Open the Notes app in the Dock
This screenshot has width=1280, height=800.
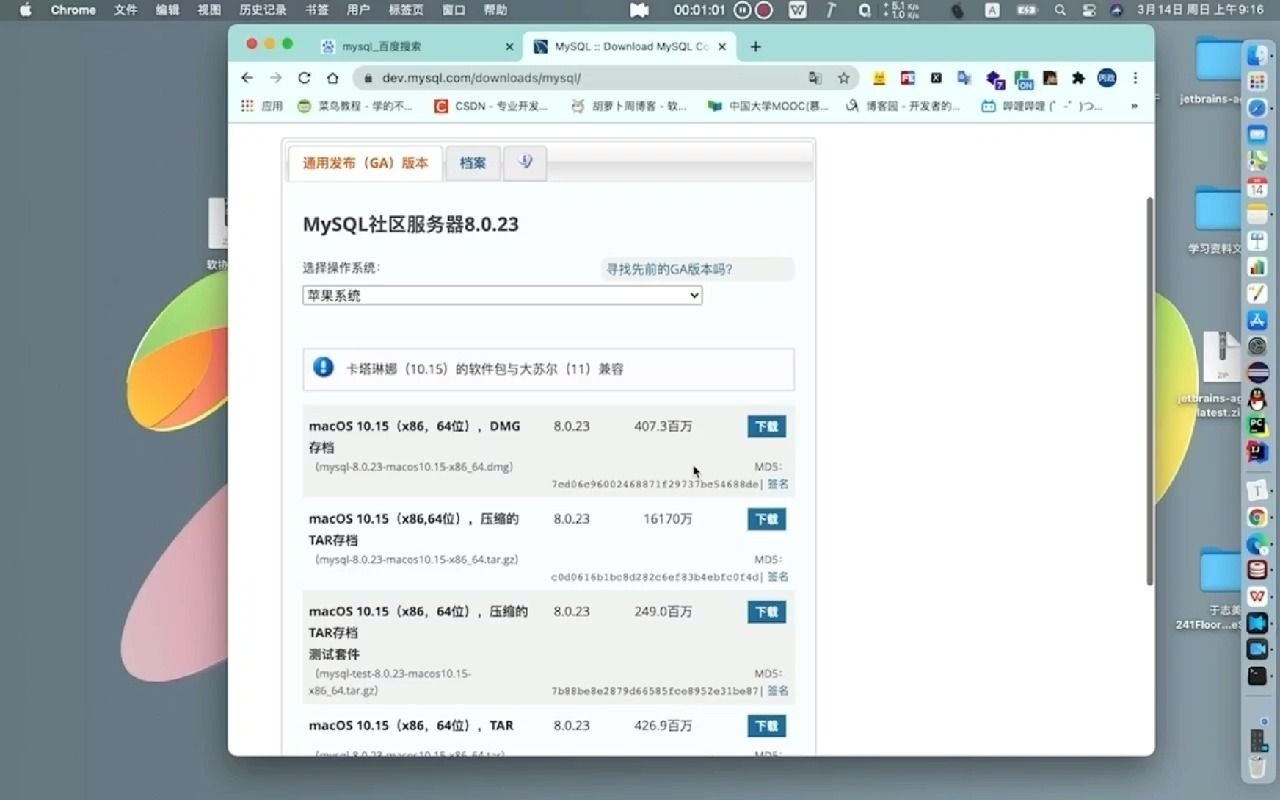pyautogui.click(x=1257, y=213)
